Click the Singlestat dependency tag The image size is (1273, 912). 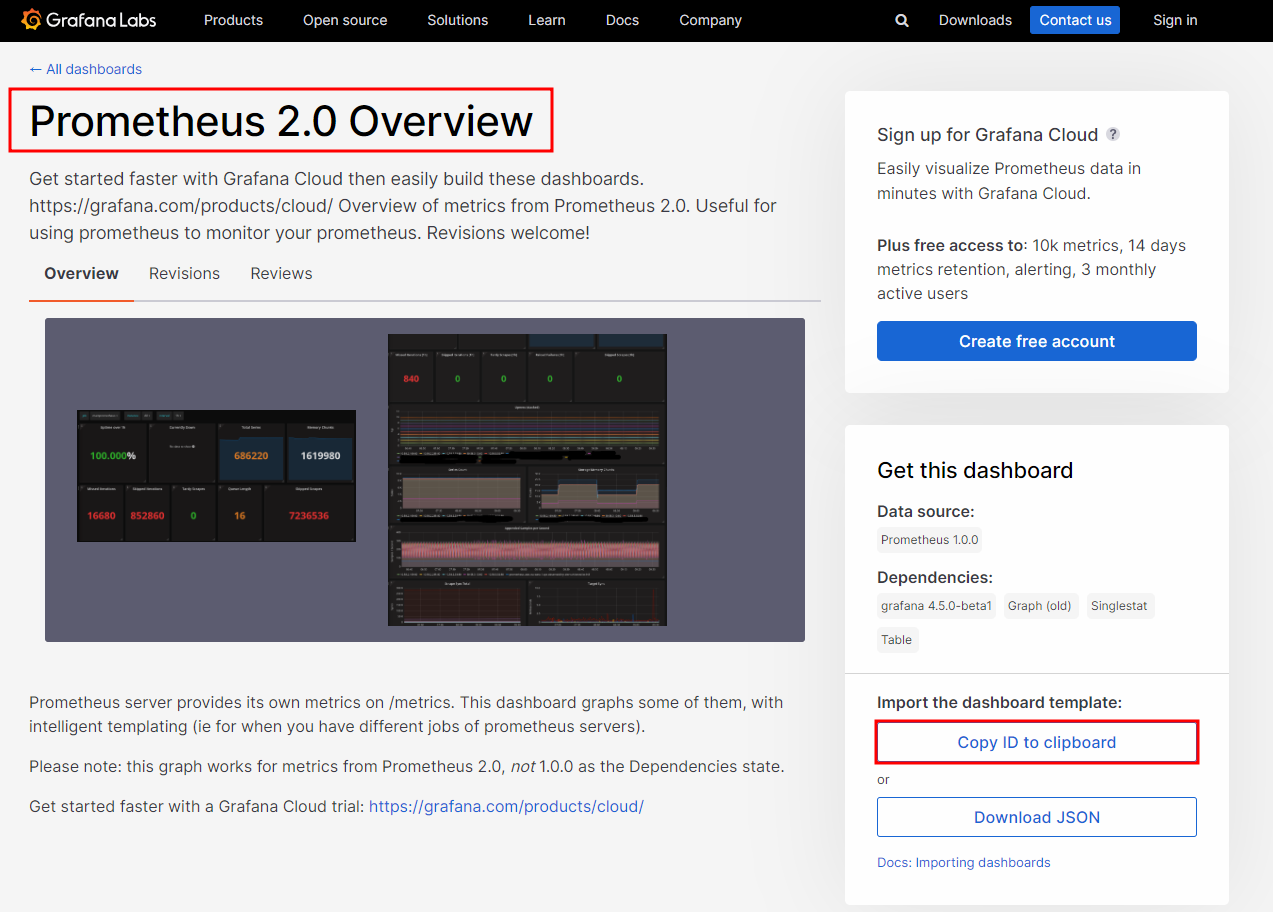[x=1119, y=606]
